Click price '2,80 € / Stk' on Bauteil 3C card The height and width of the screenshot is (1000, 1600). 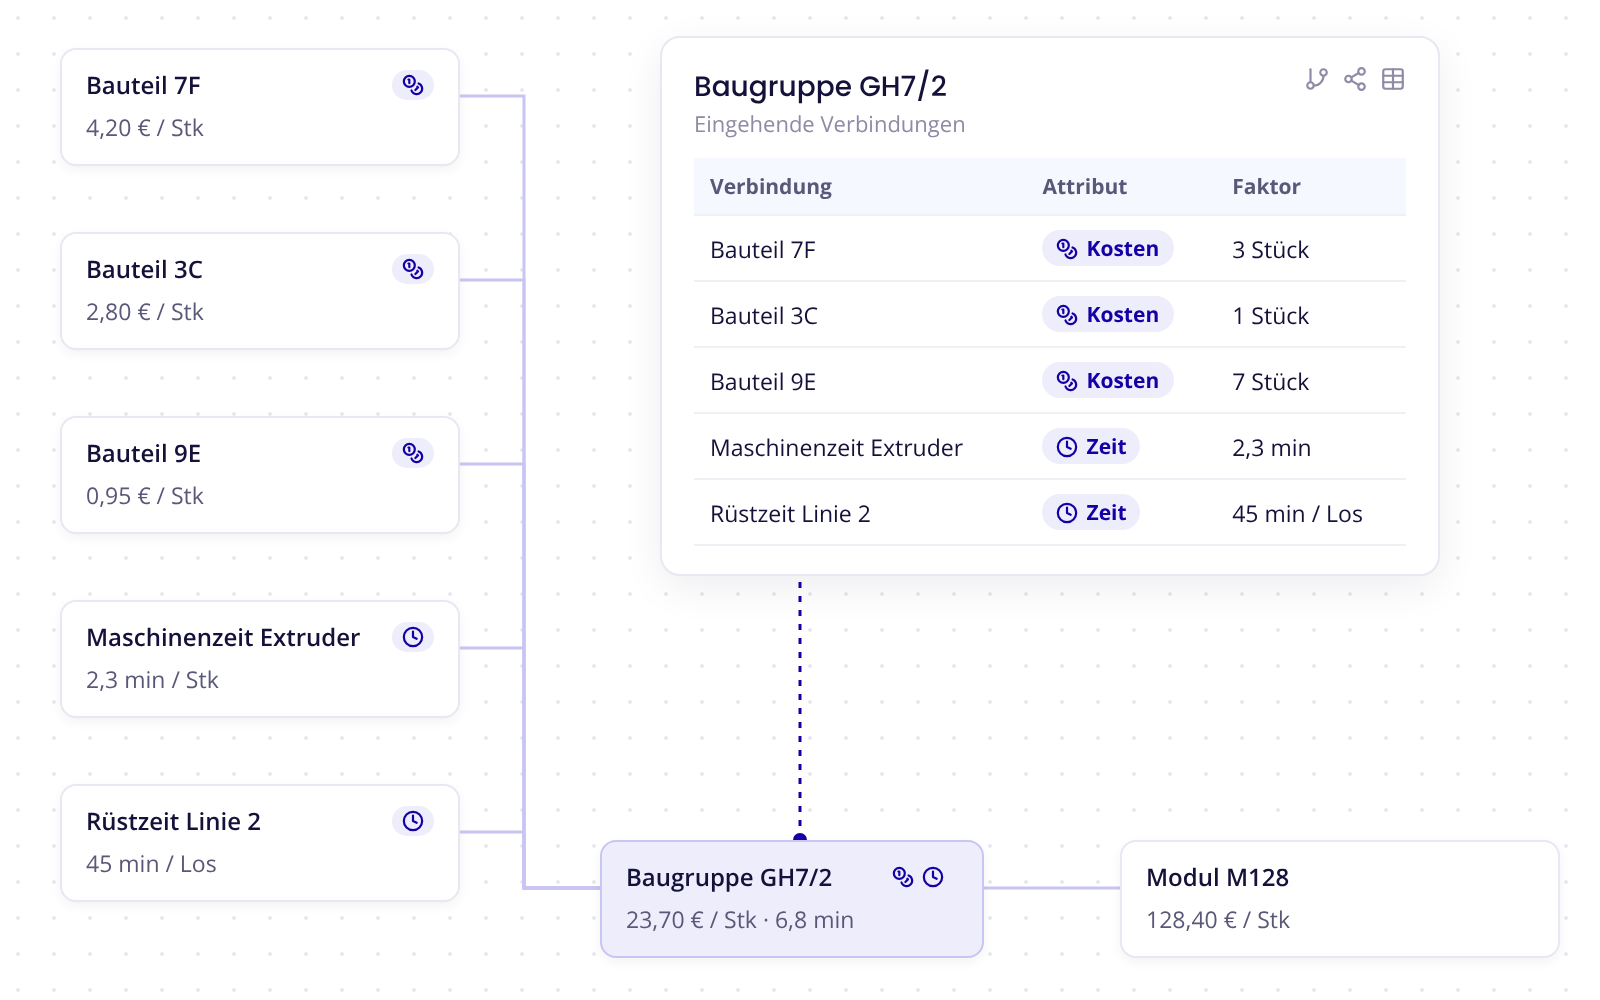point(145,312)
